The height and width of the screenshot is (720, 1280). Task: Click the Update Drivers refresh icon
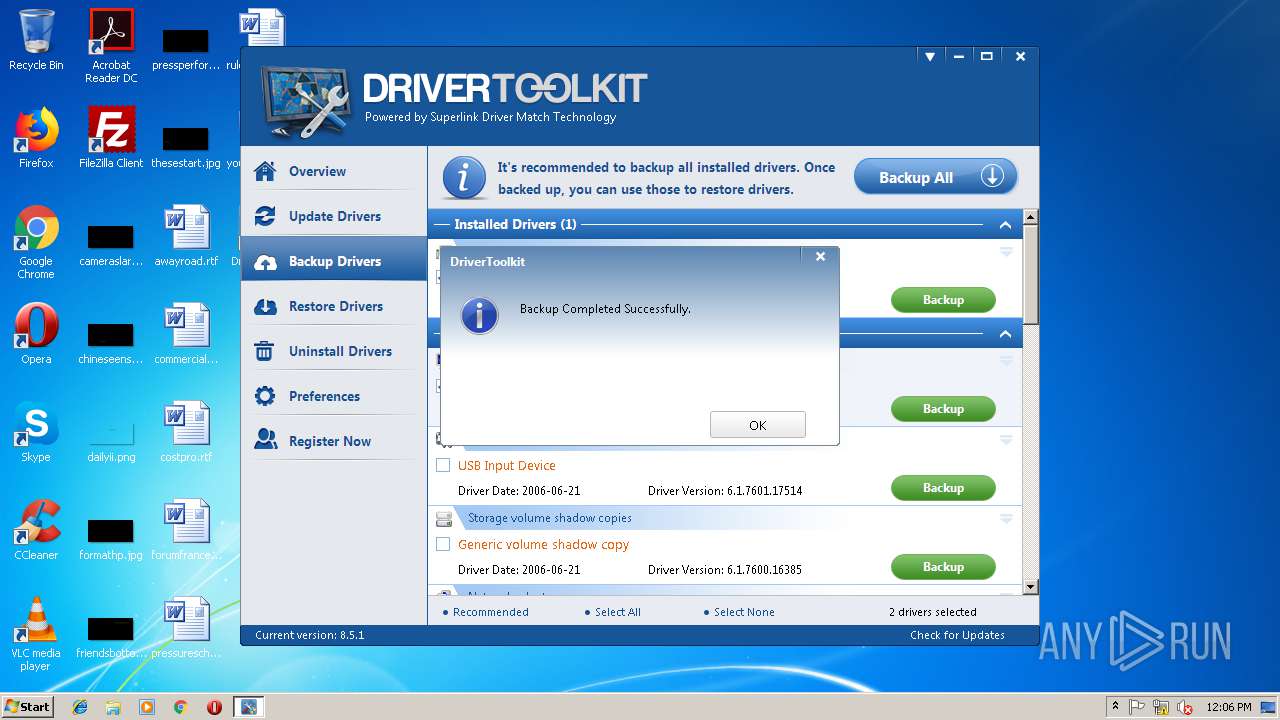[x=265, y=216]
